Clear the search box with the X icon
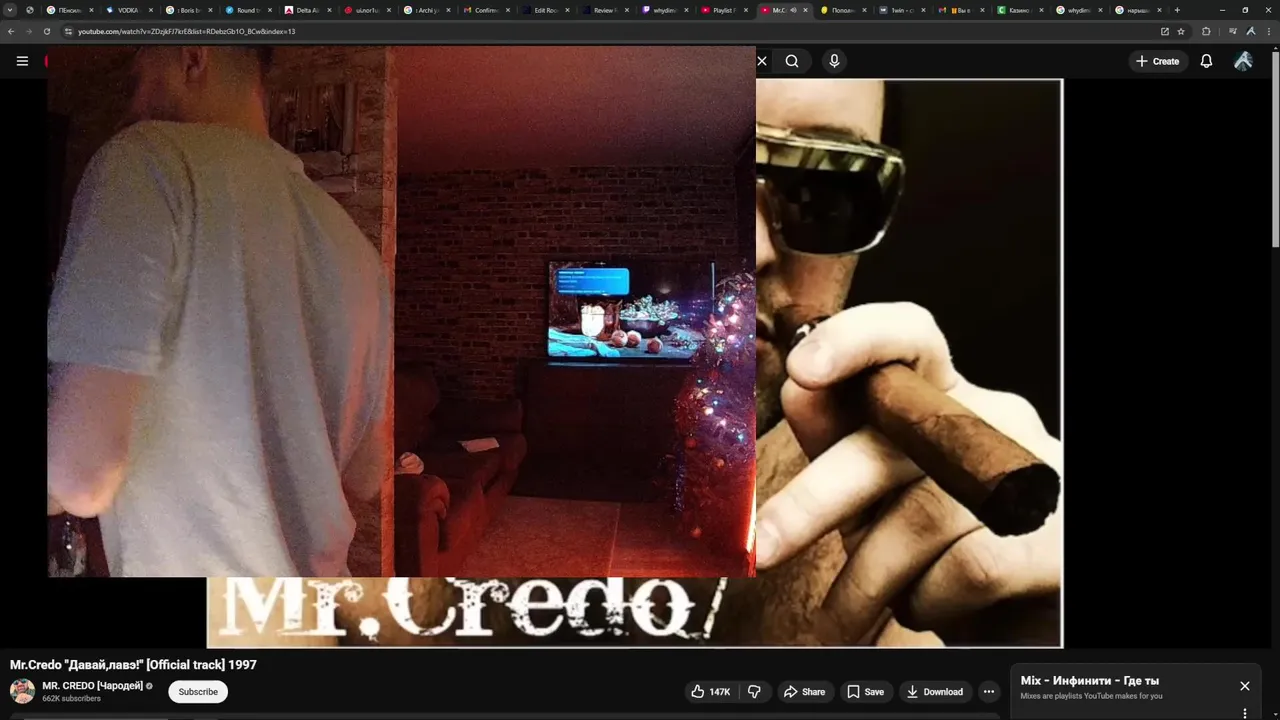1280x720 pixels. 762,61
